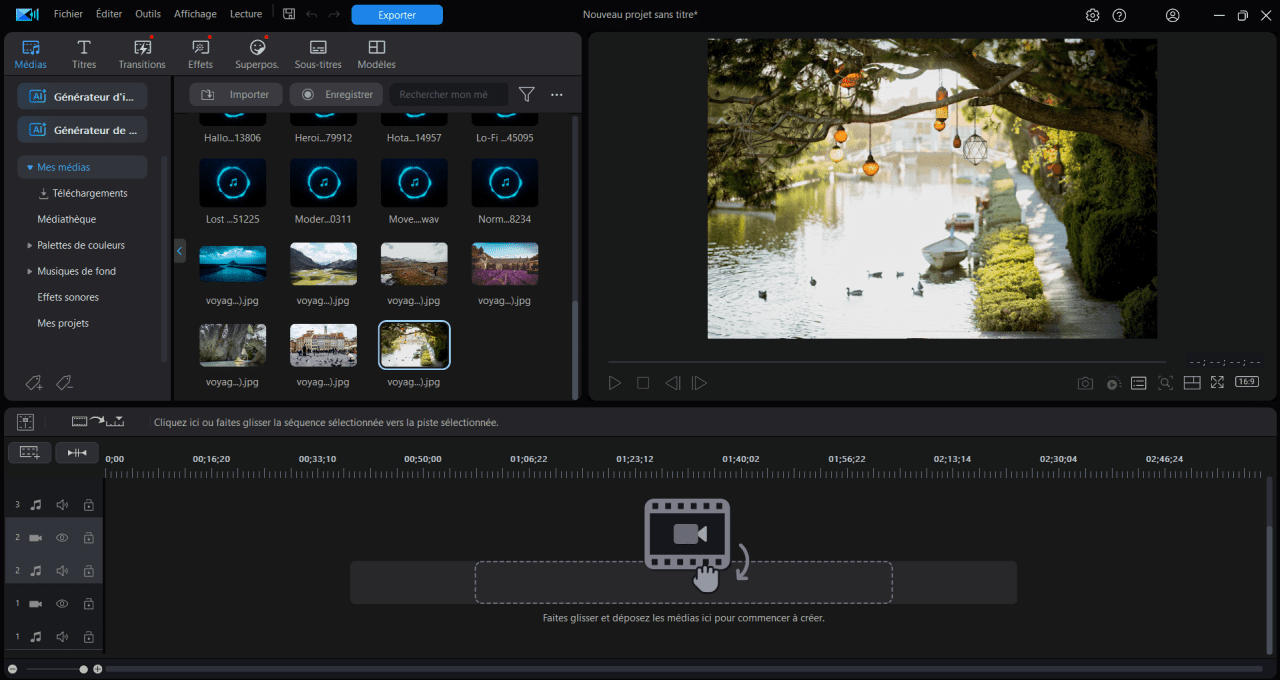Image resolution: width=1280 pixels, height=680 pixels.
Task: Click the add tag icon
Action: [x=33, y=382]
